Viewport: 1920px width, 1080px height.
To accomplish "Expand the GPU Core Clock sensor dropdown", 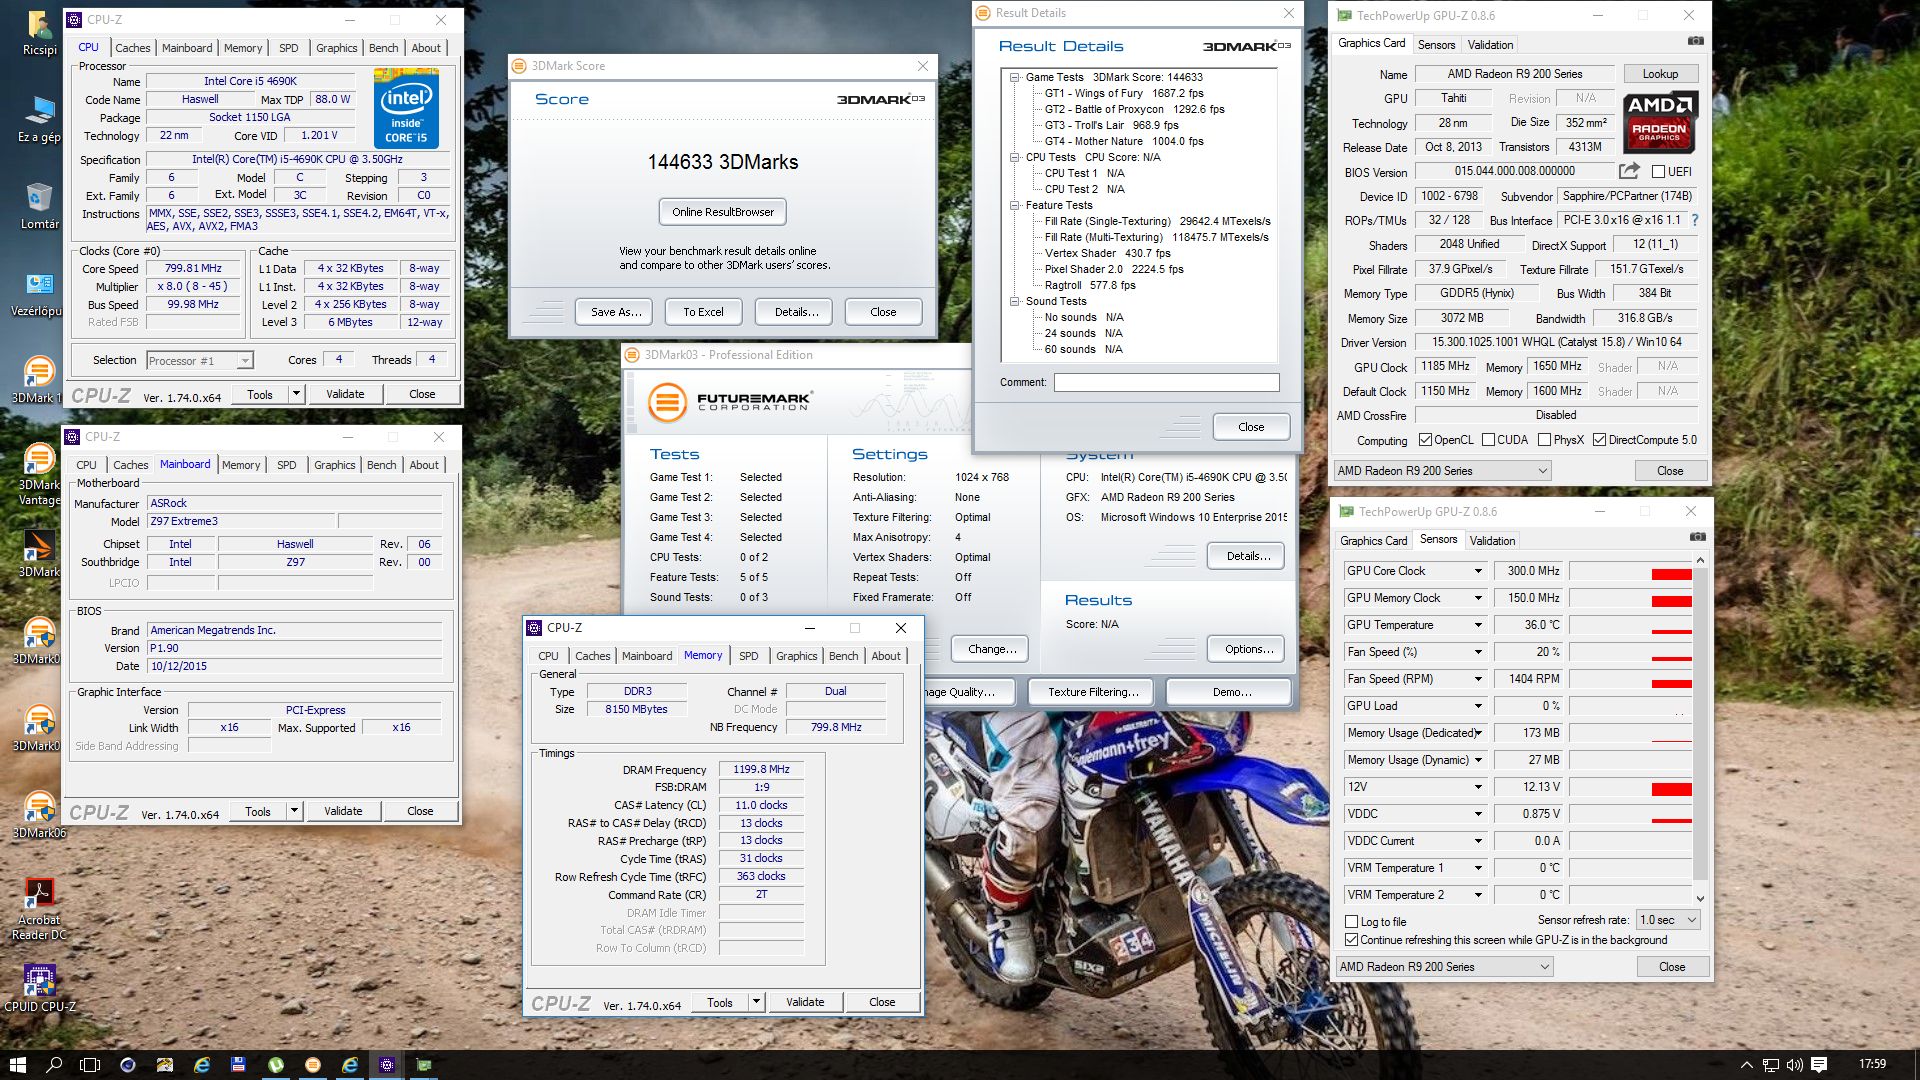I will pos(1477,571).
